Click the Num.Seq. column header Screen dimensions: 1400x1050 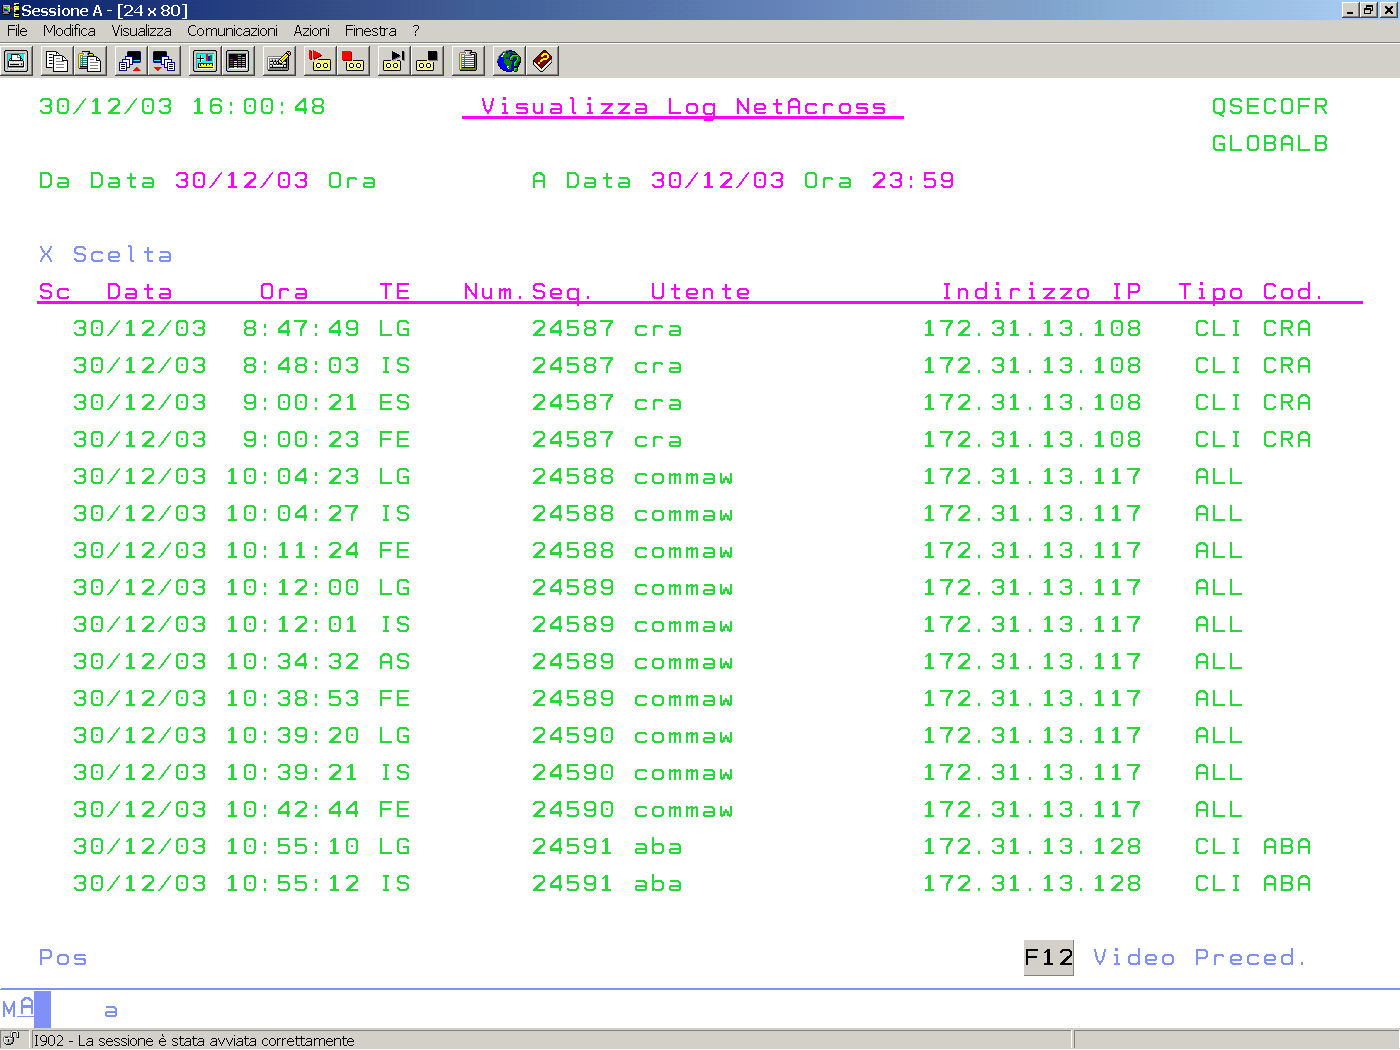[x=528, y=292]
